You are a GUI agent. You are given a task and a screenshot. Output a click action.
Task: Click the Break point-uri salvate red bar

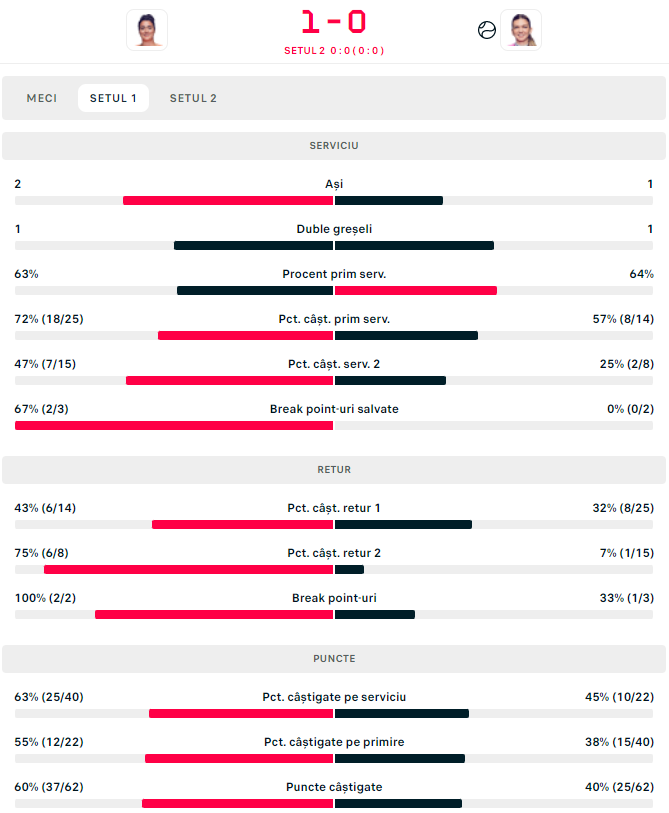click(x=174, y=426)
